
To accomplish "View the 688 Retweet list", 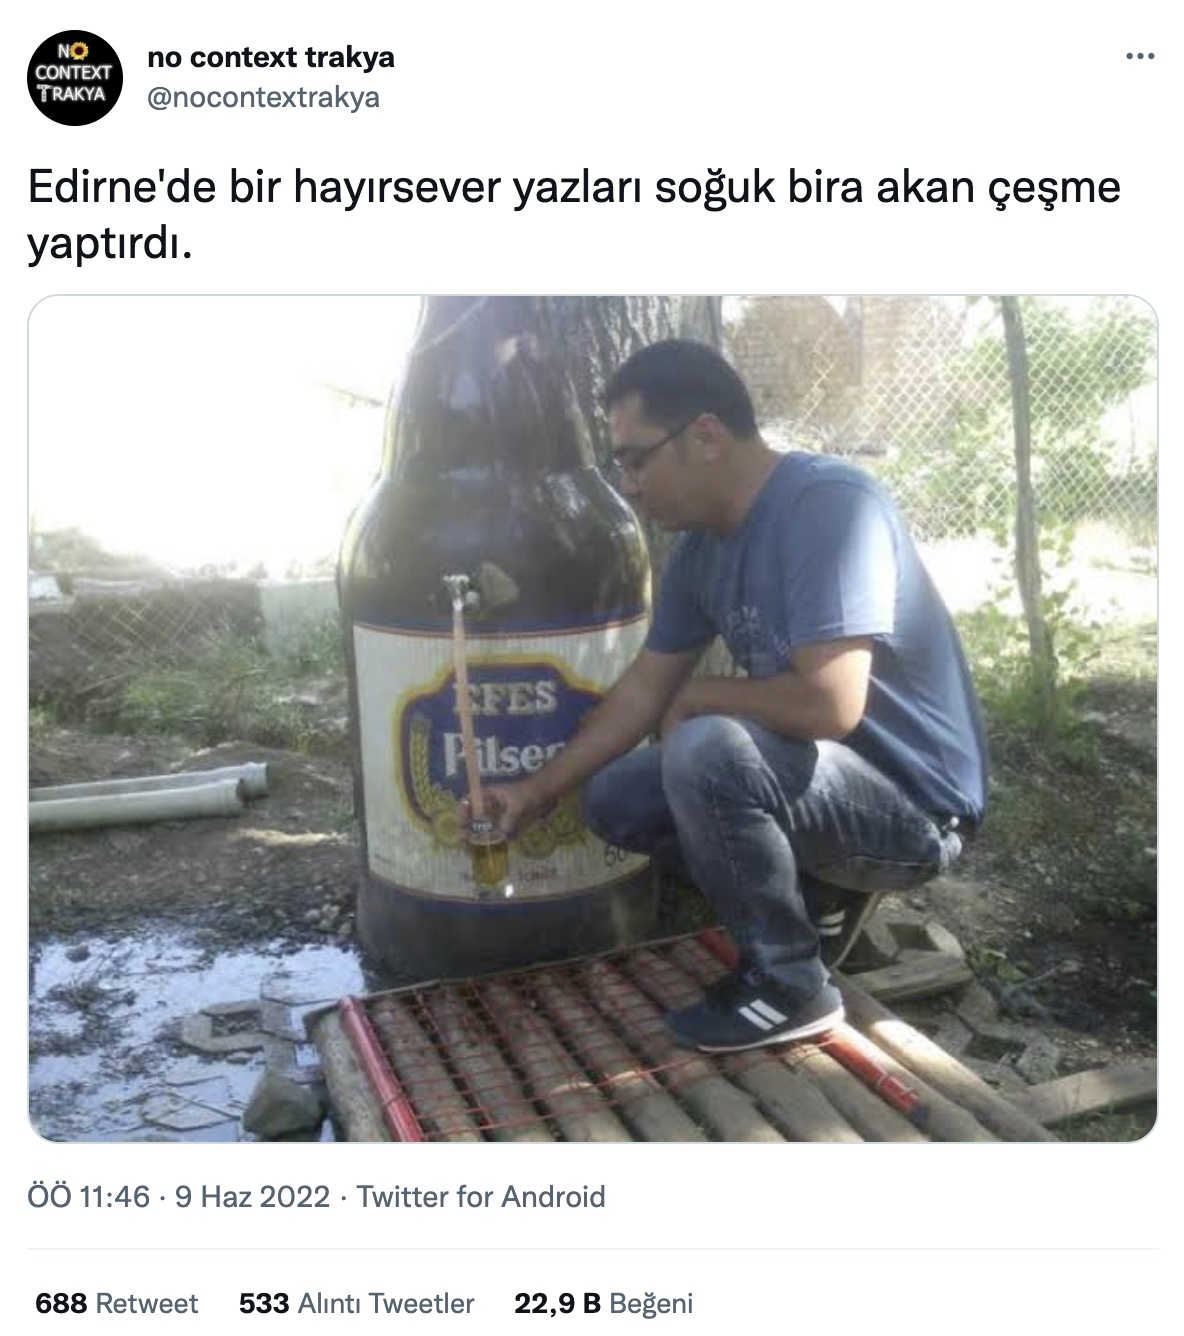I will click(x=117, y=1303).
